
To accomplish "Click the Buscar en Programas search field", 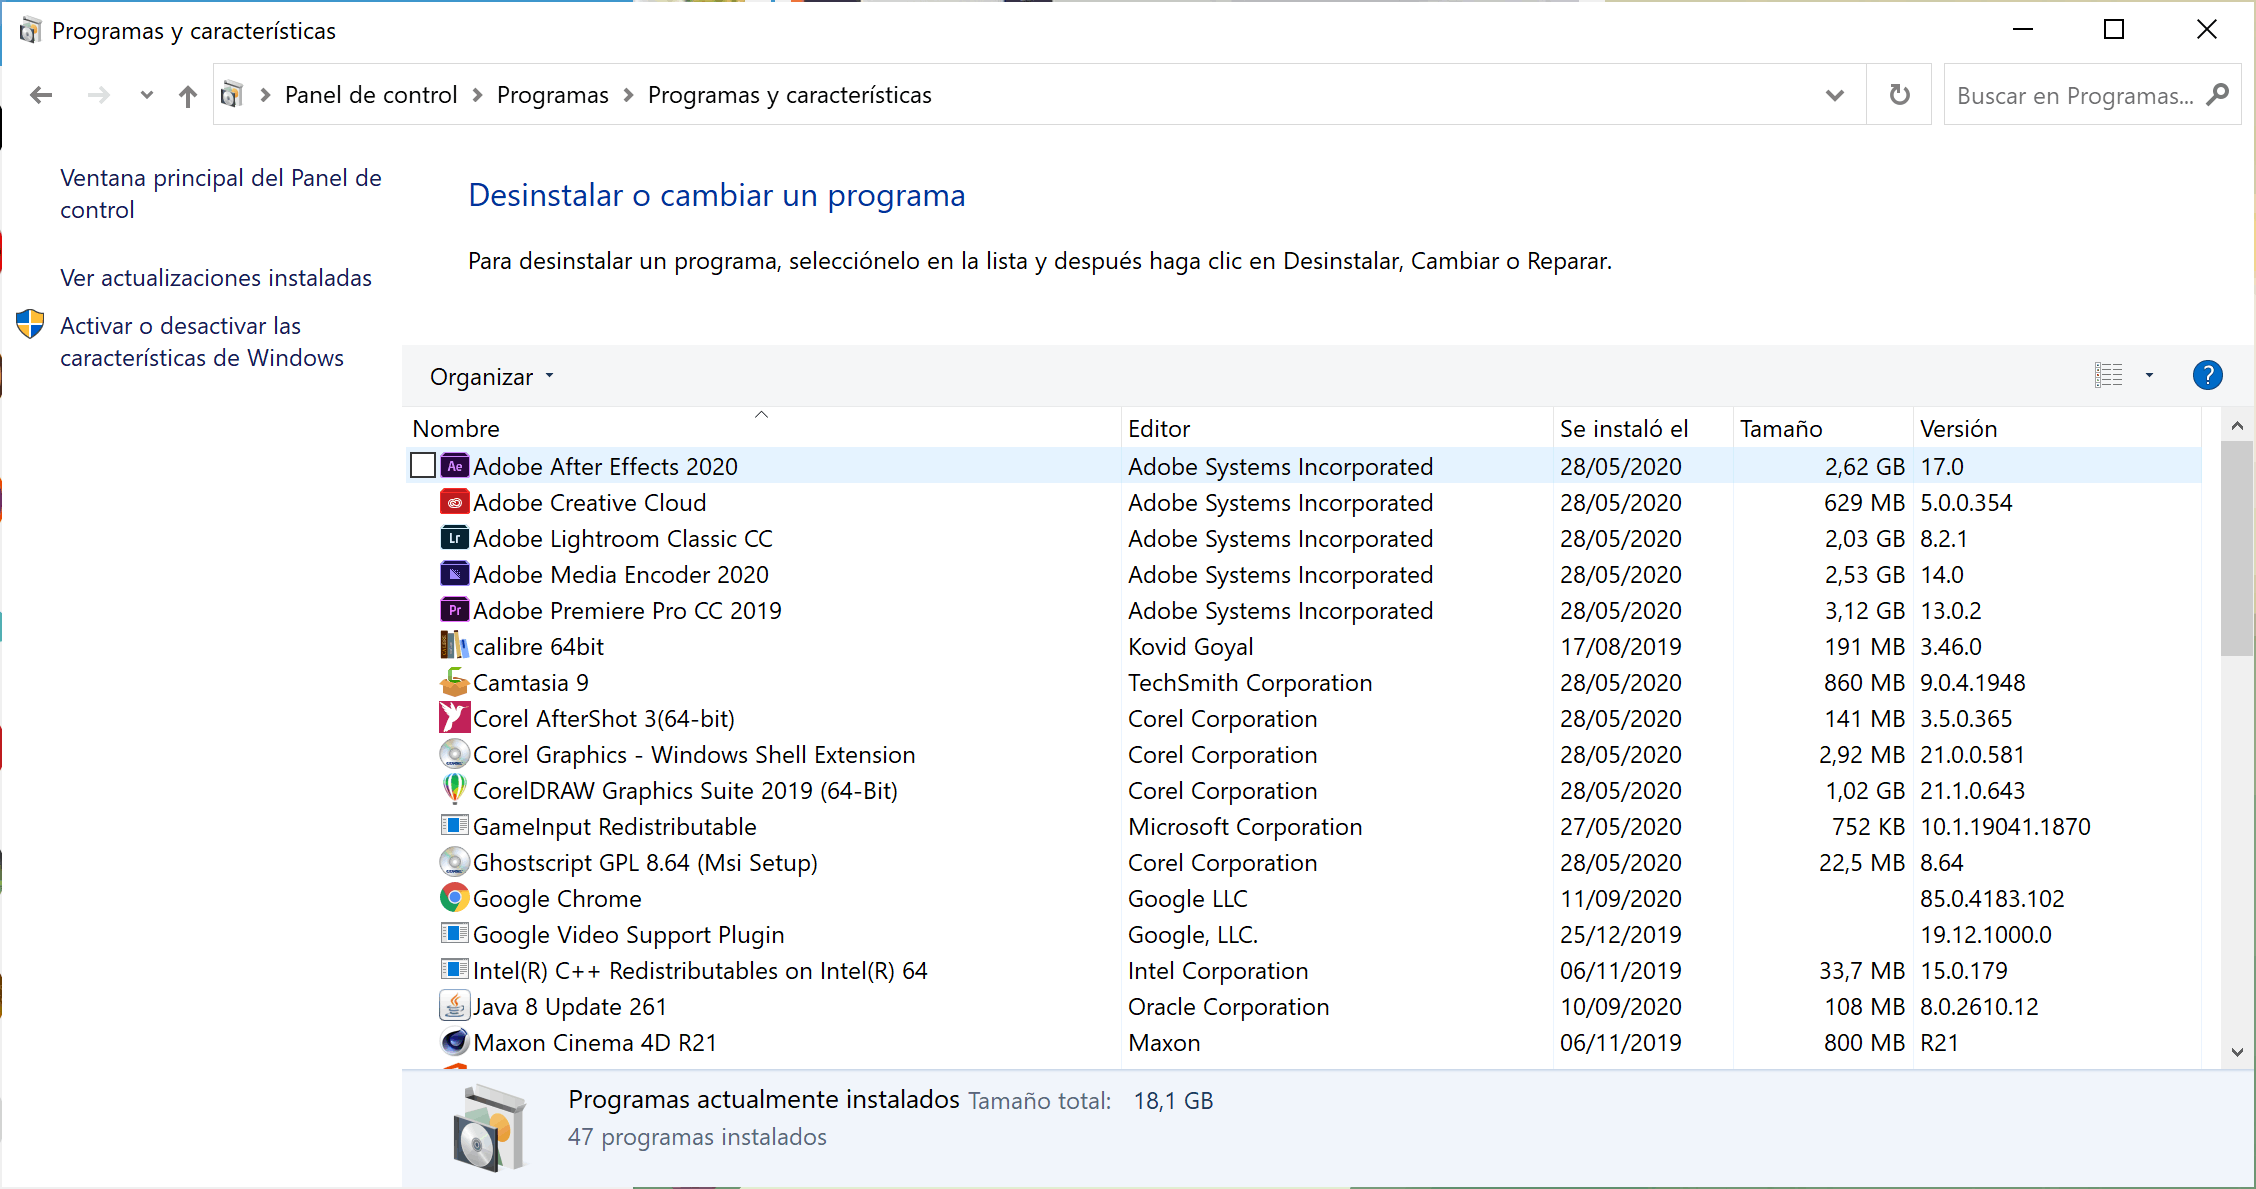I will [2074, 96].
